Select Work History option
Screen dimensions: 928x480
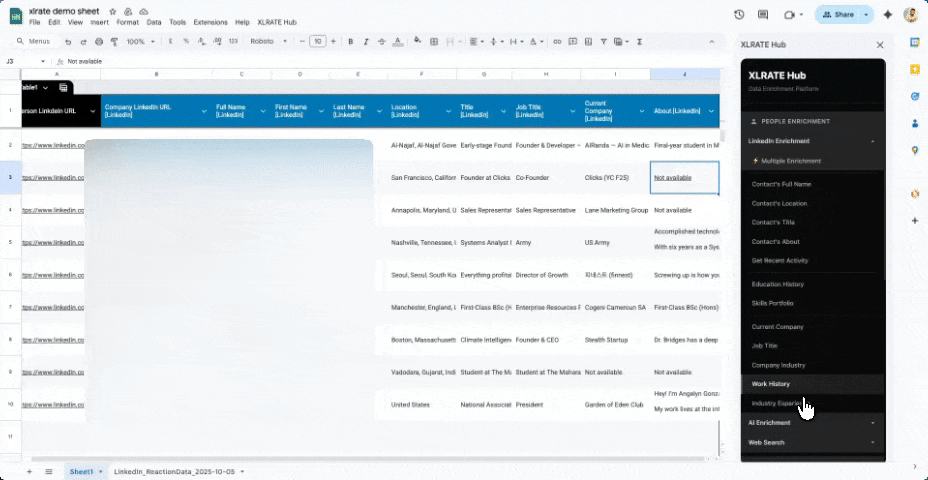813,384
